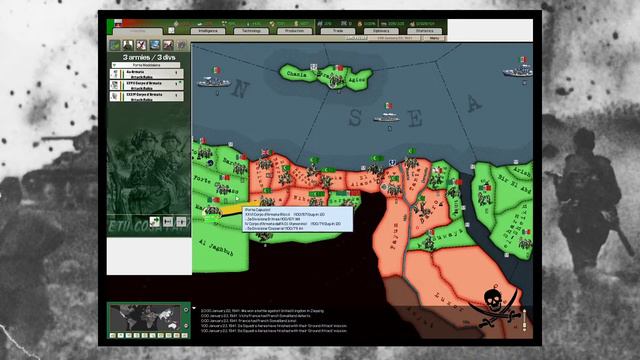The height and width of the screenshot is (360, 640).
Task: Click the upper round button beside minimap
Action: pos(186,310)
